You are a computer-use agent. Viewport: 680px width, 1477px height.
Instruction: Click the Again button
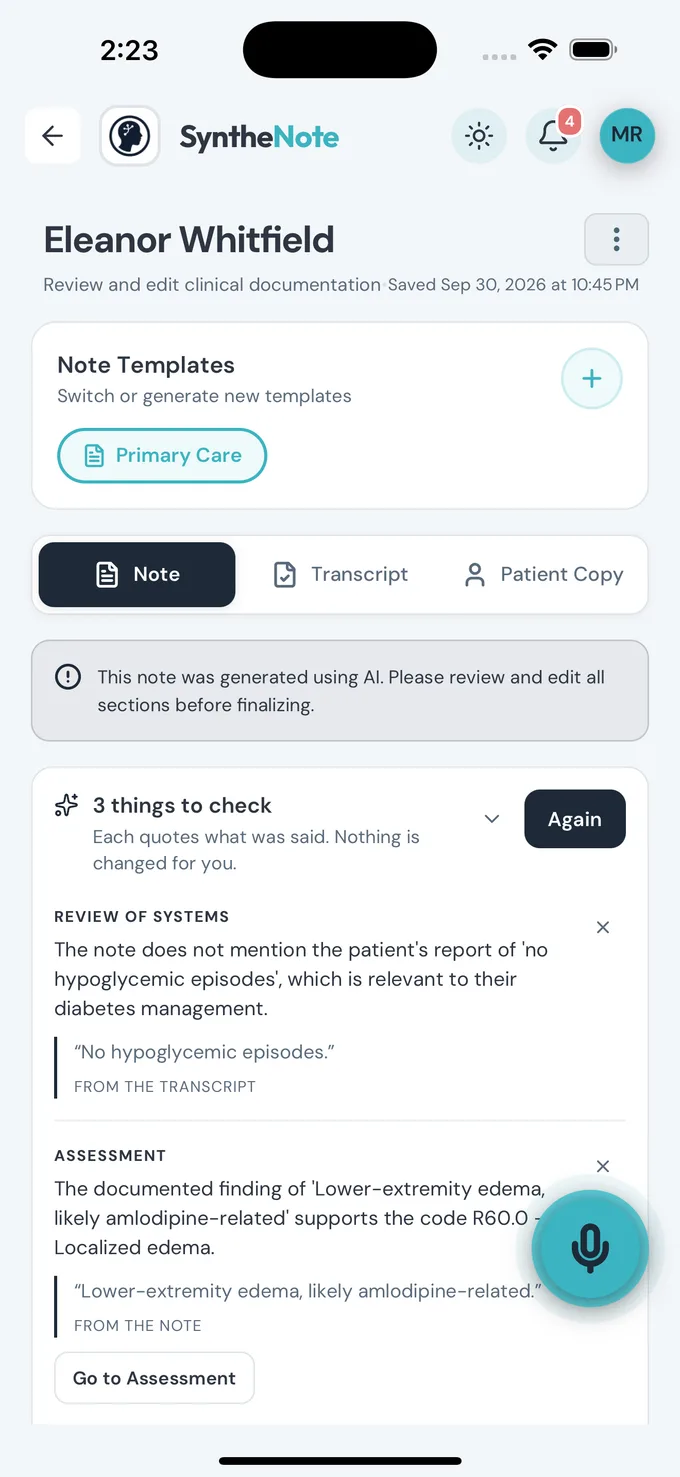(575, 819)
